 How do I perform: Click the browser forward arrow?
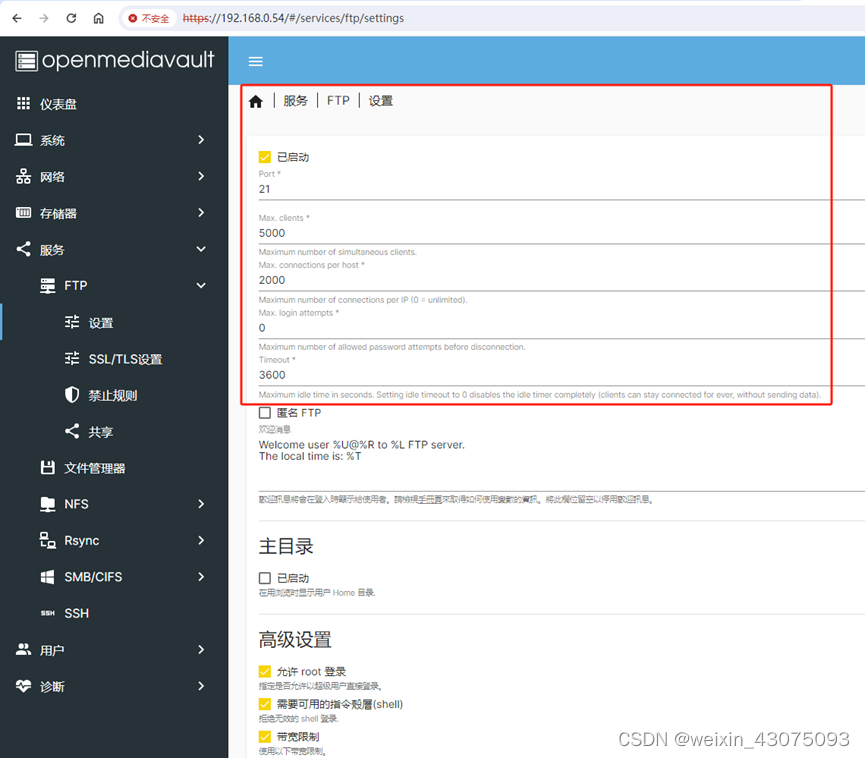pos(44,18)
